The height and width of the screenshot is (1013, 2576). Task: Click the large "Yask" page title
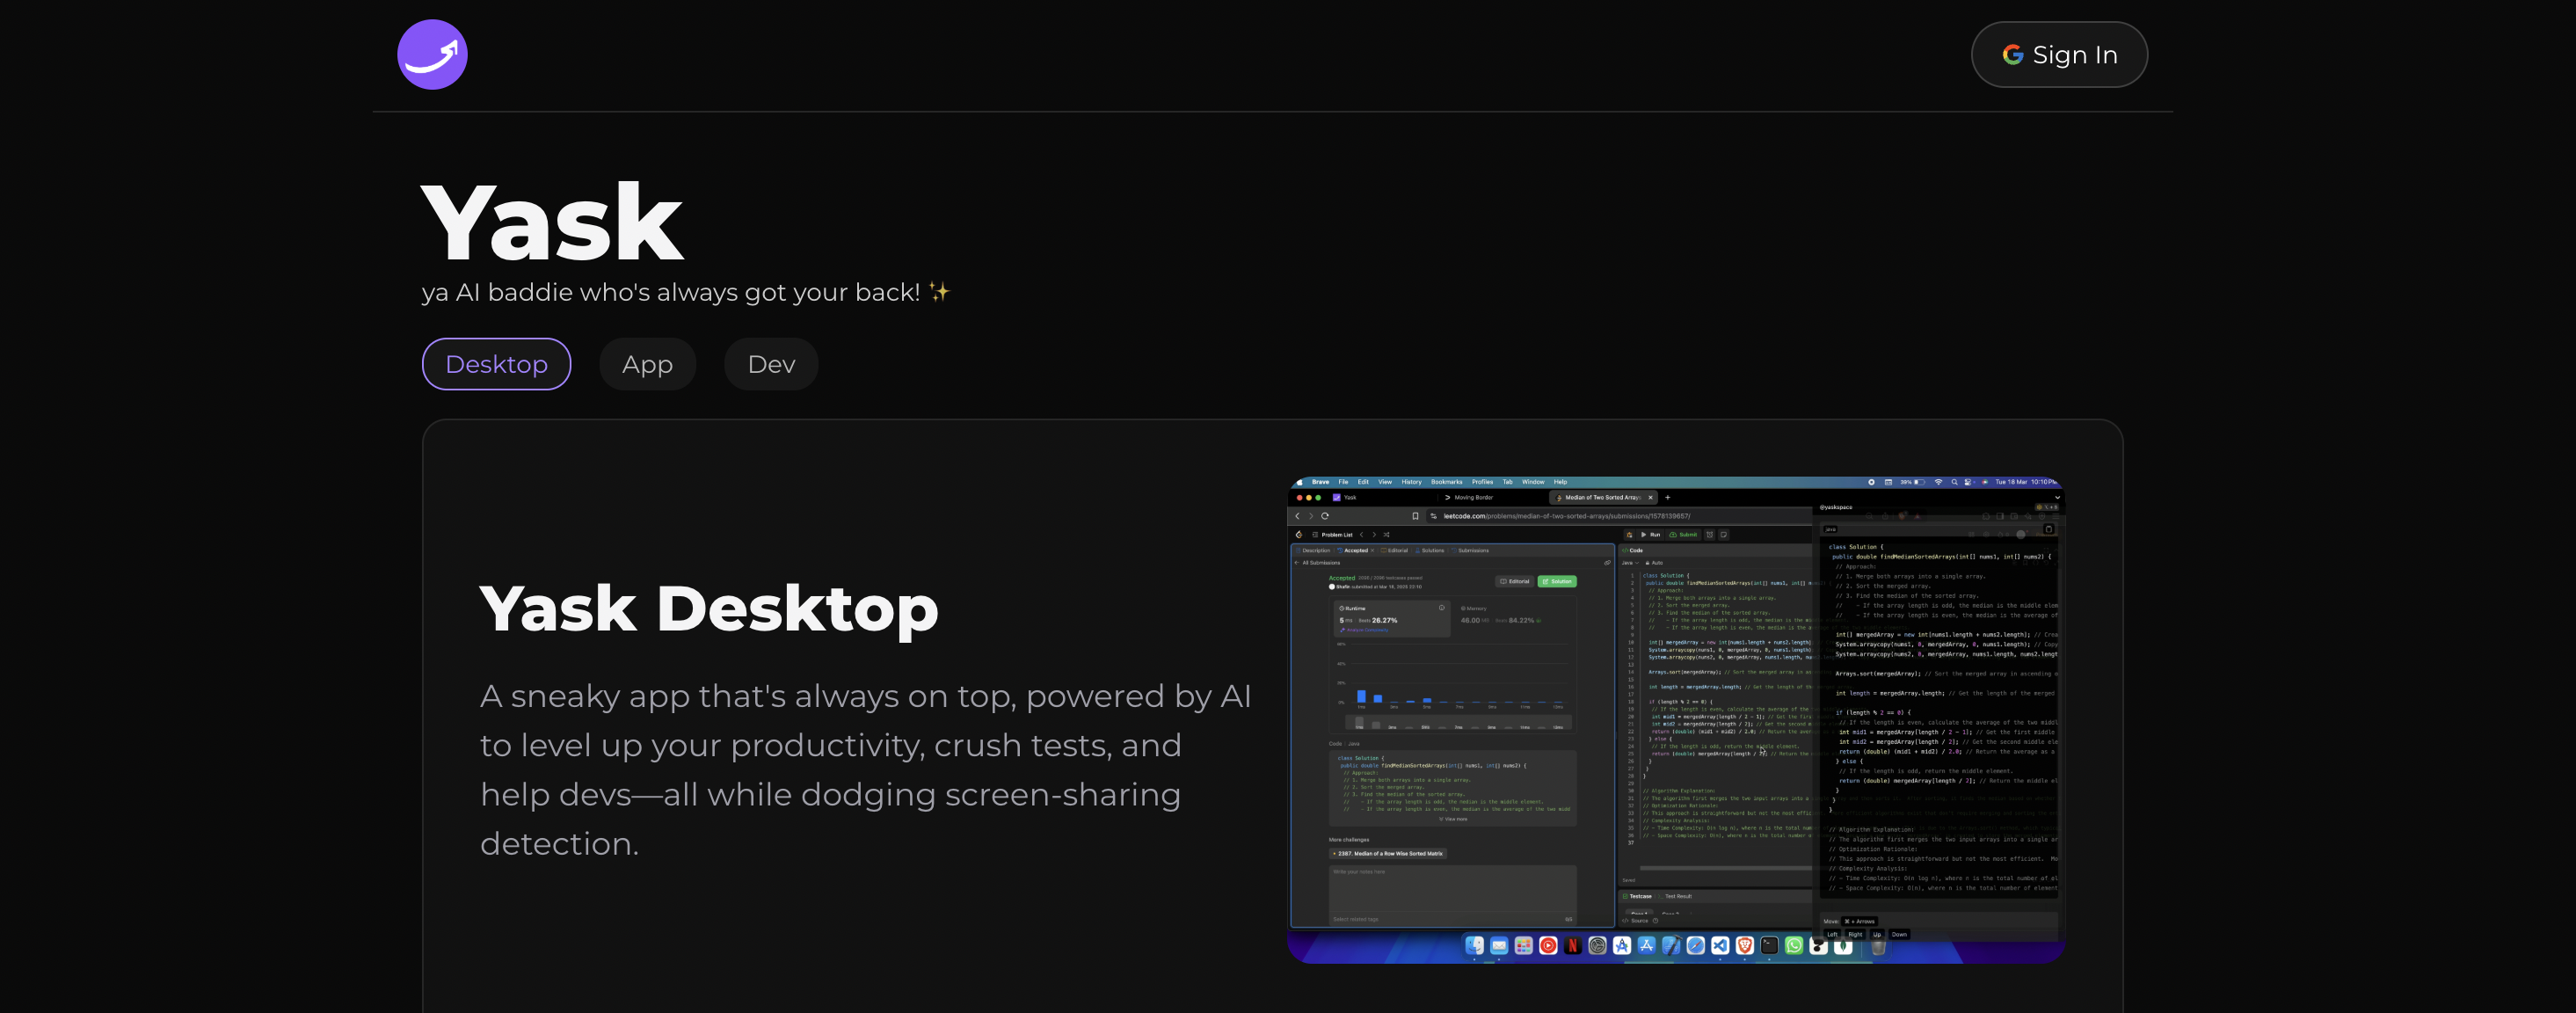552,222
